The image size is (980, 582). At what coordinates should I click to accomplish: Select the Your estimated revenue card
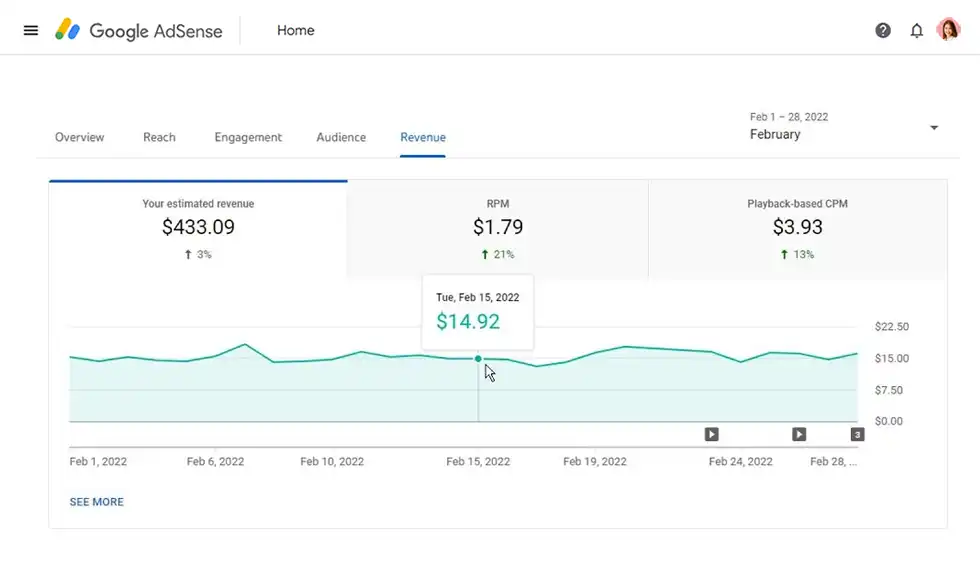198,229
